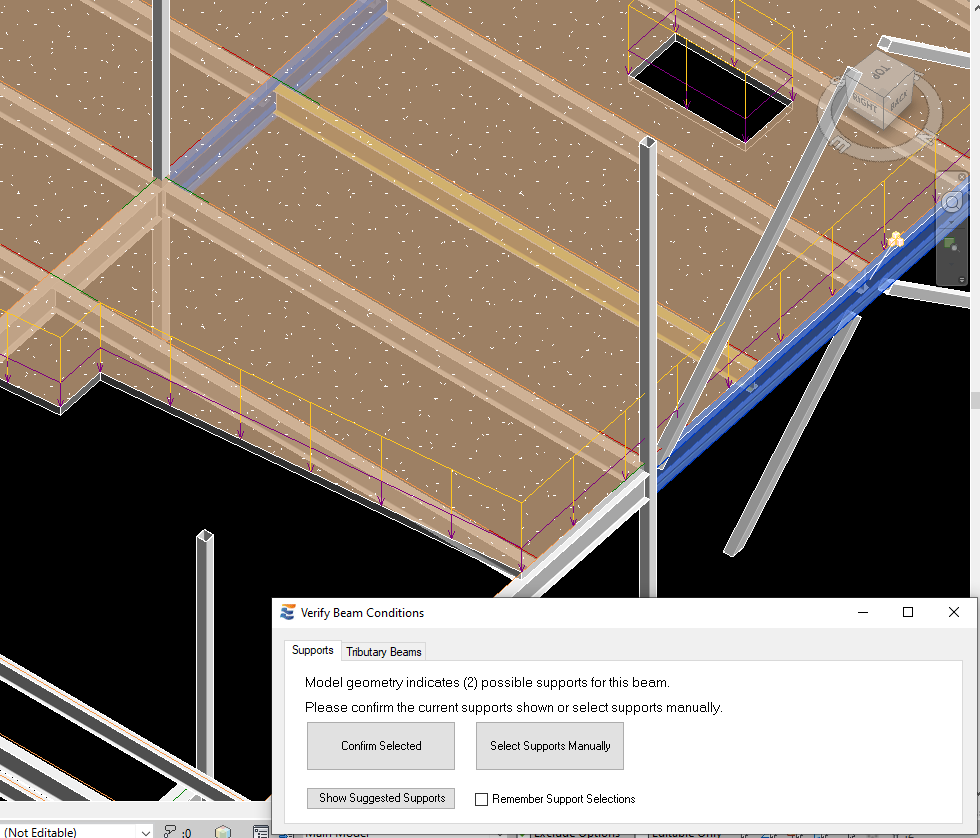Maximize the Verify Beam Conditions dialog
This screenshot has width=980, height=838.
click(908, 612)
